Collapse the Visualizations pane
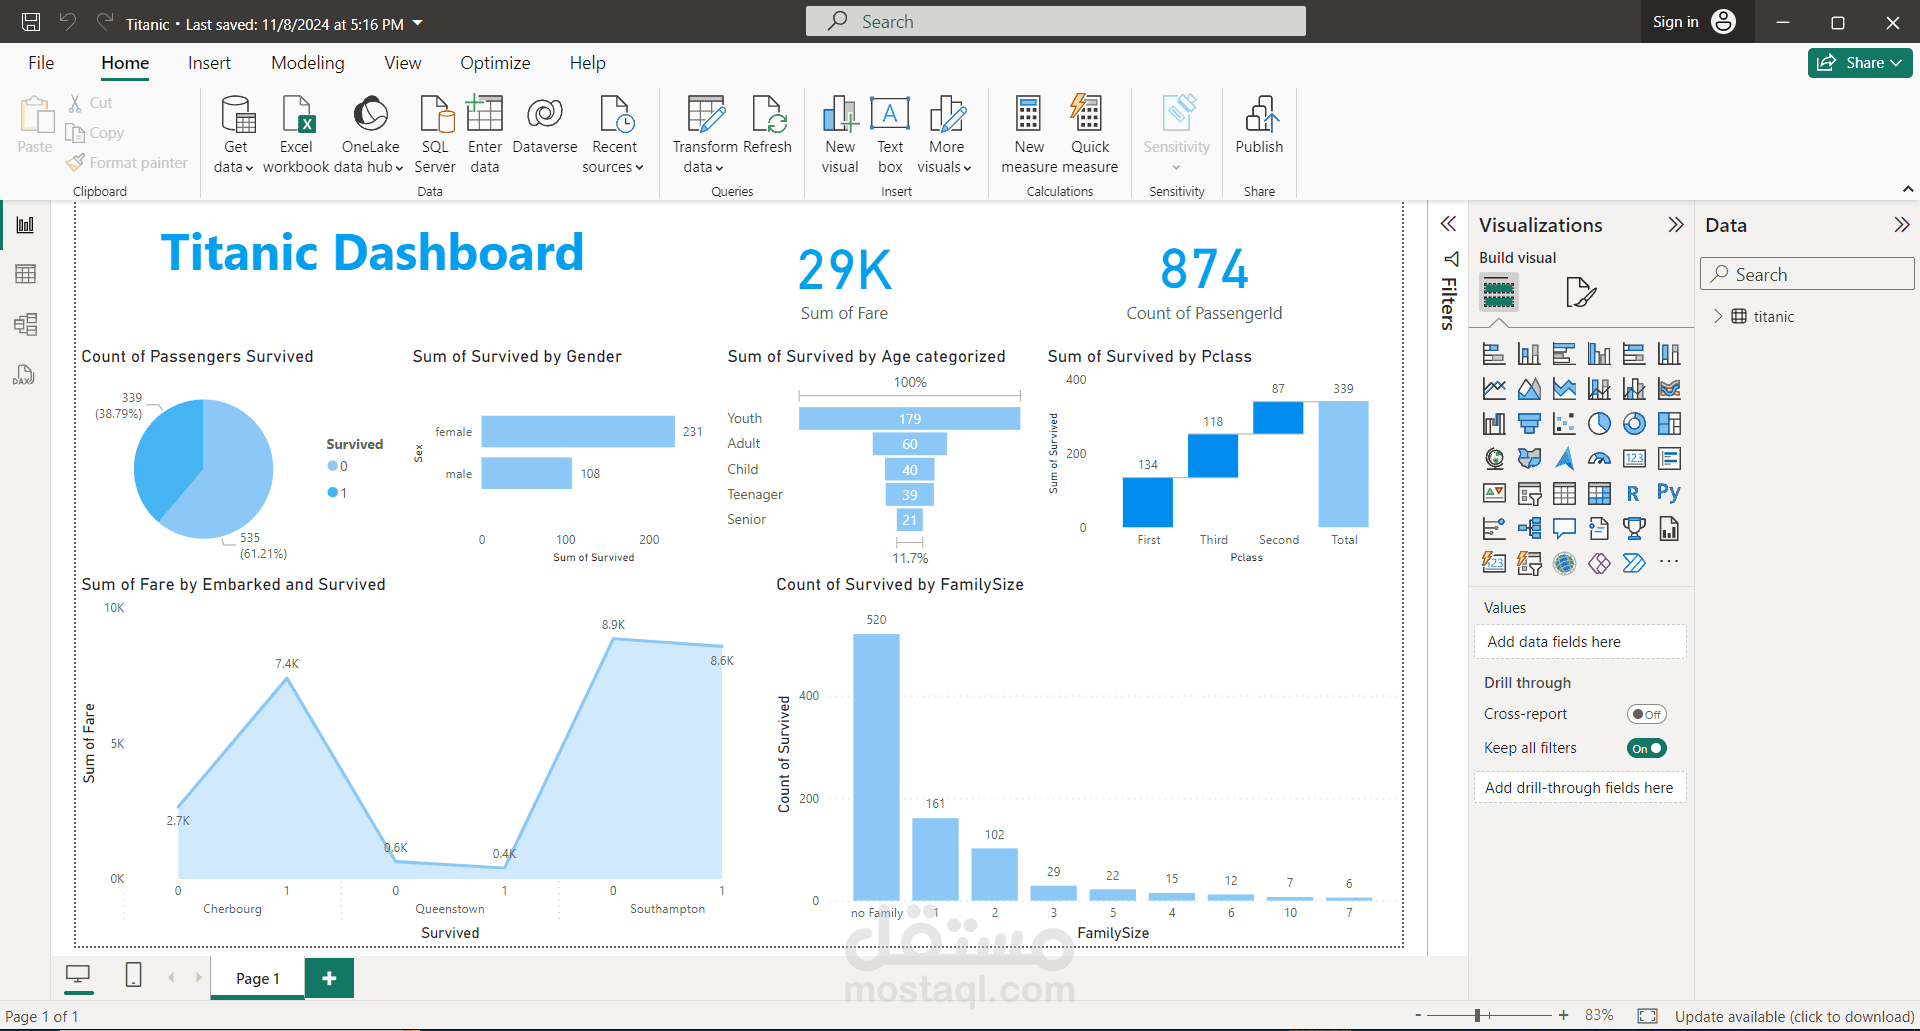Viewport: 1920px width, 1031px height. pyautogui.click(x=1676, y=225)
